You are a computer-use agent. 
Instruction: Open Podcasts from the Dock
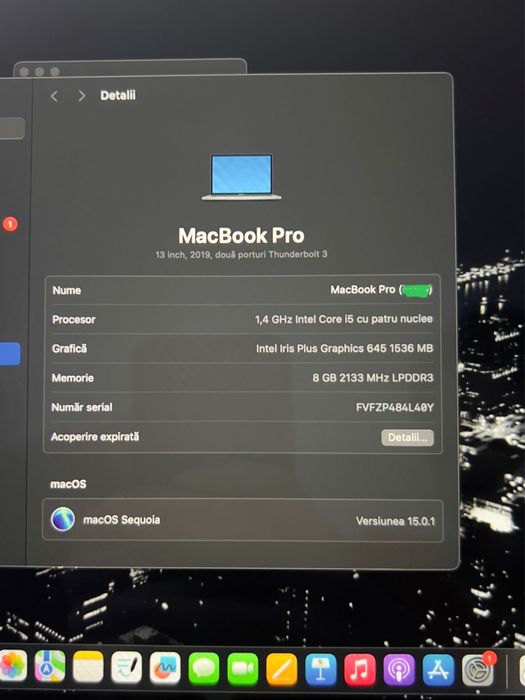click(x=399, y=670)
